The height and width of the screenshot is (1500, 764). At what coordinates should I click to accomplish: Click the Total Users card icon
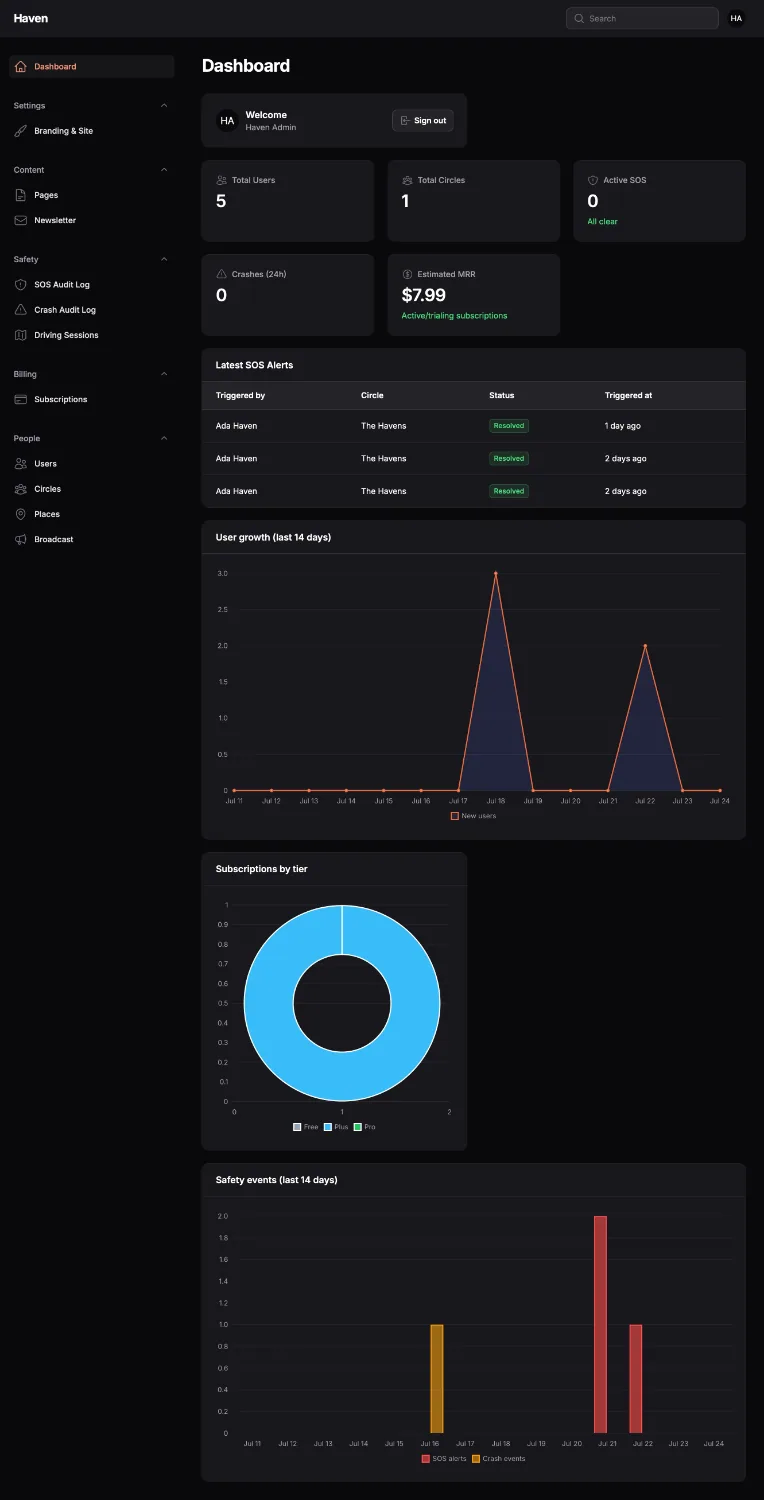coord(221,180)
